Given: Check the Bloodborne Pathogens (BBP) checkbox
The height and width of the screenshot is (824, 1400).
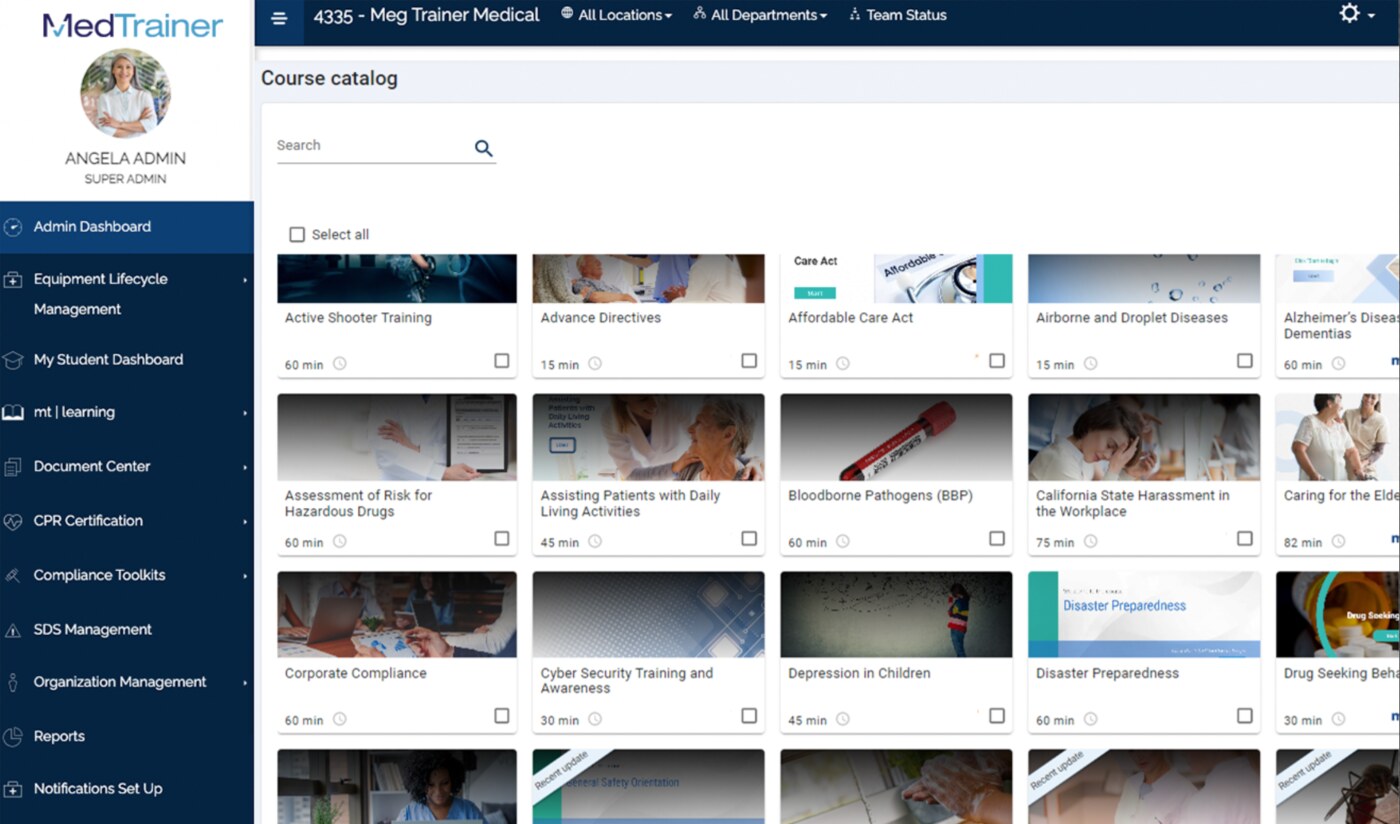Looking at the screenshot, I should [x=997, y=539].
